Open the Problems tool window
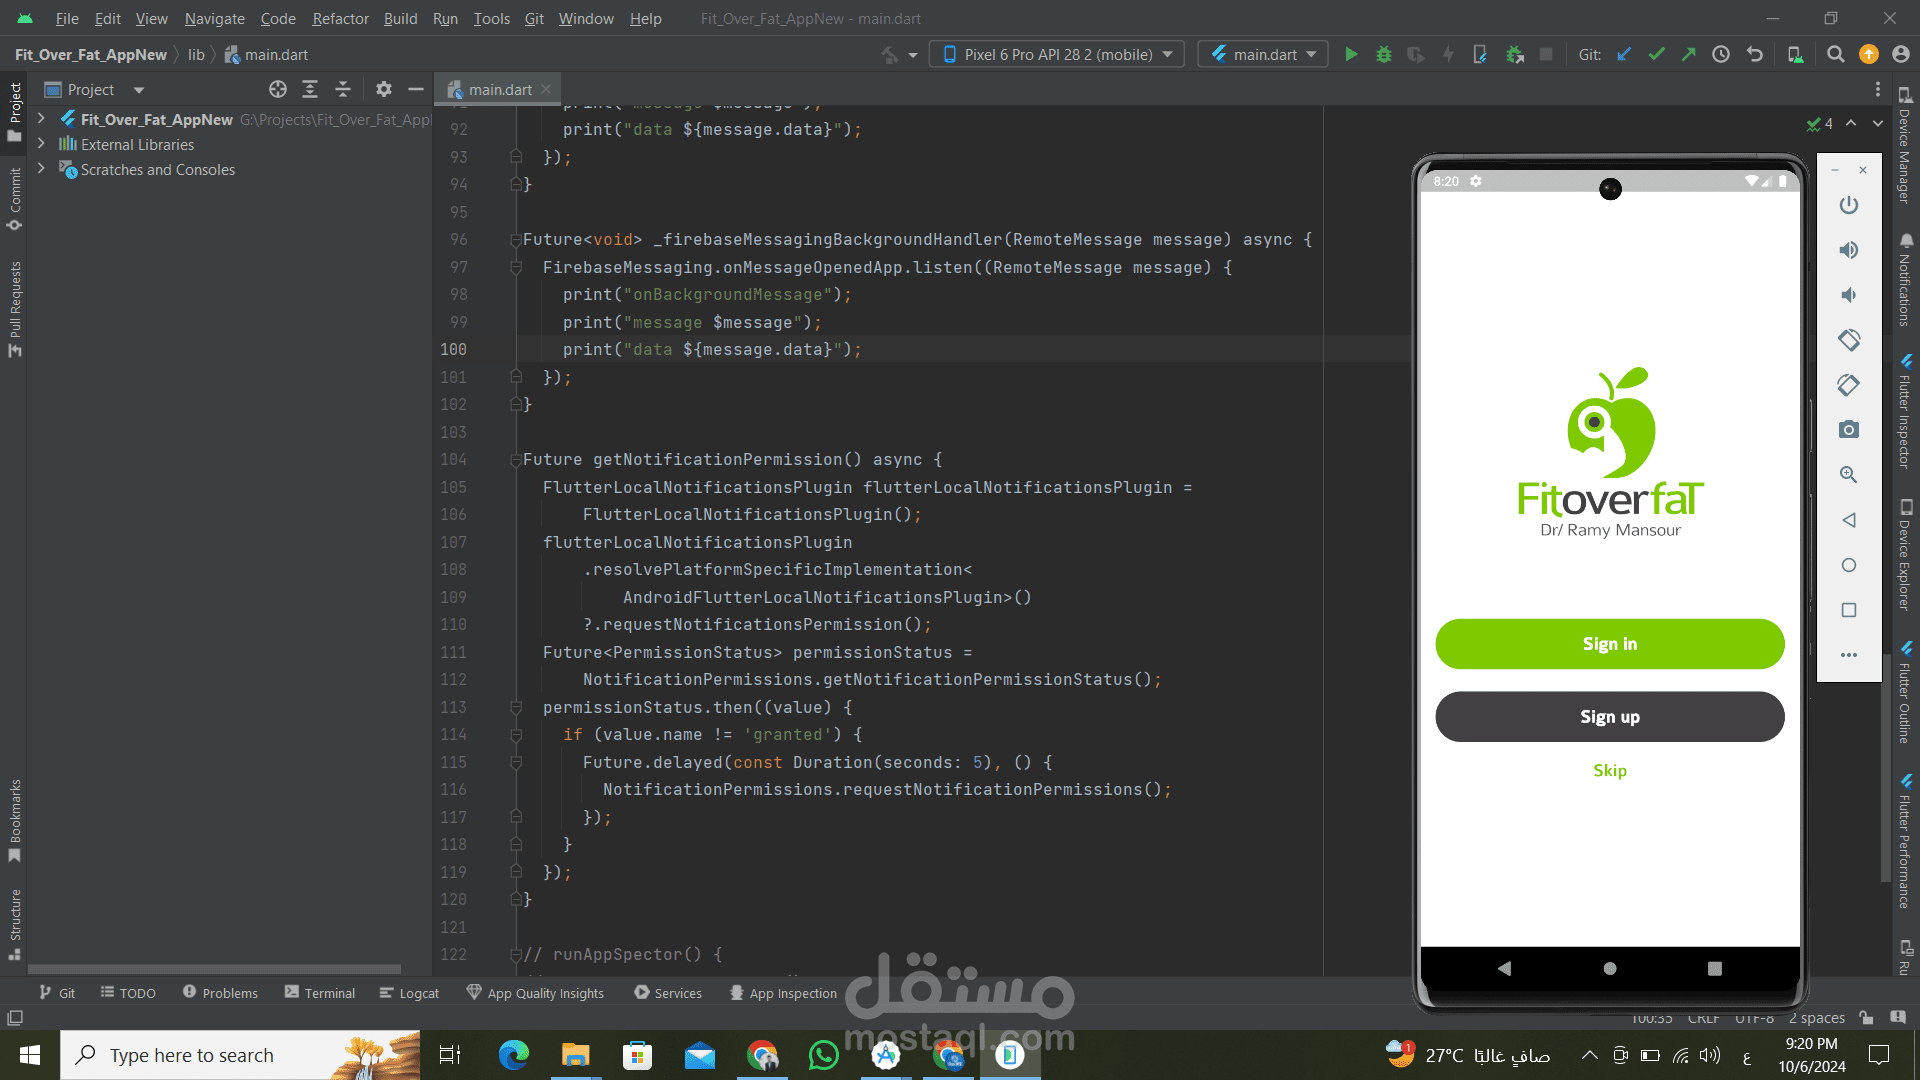The width and height of the screenshot is (1920, 1080). 220,993
